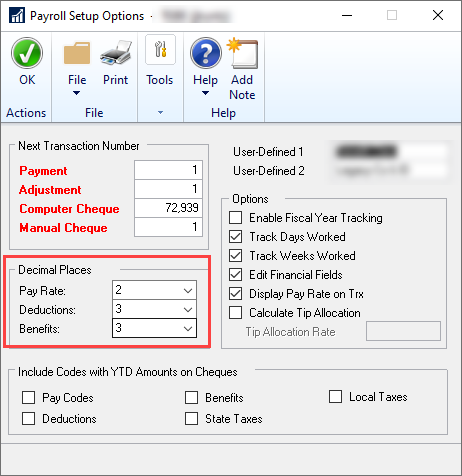Click the Computer Cheque label
This screenshot has width=462, height=476.
pyautogui.click(x=69, y=209)
